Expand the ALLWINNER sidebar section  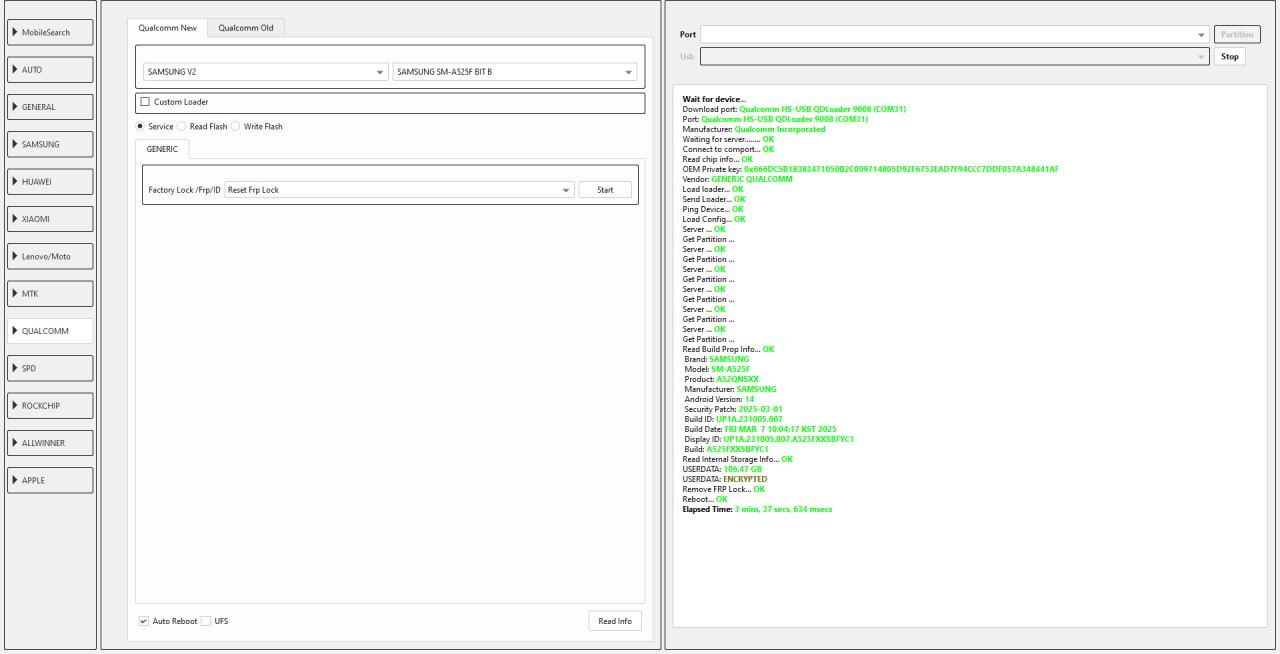tap(50, 443)
